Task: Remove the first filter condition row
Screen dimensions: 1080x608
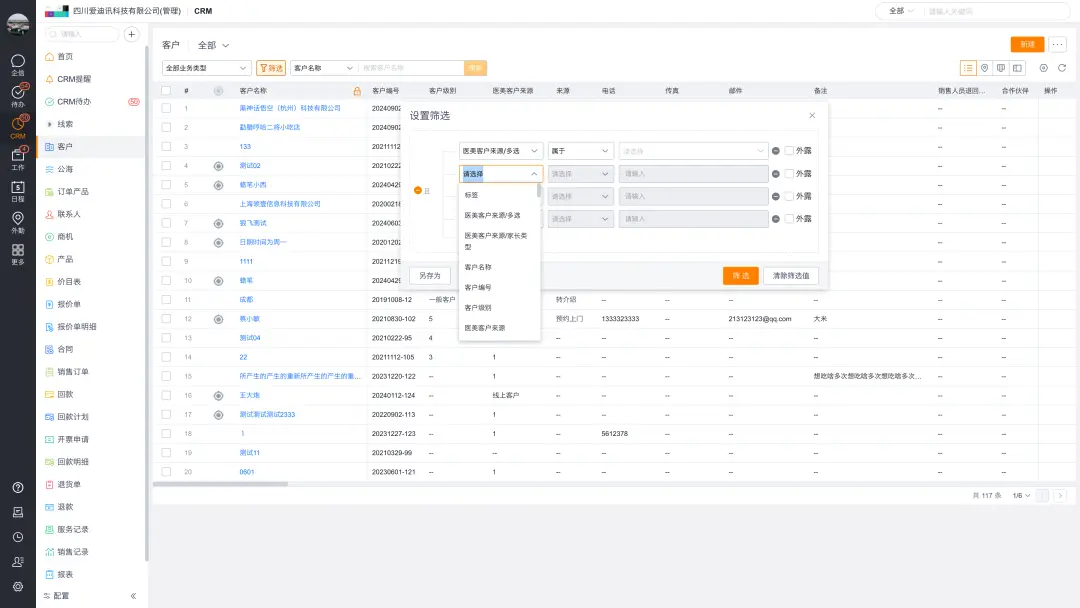Action: pos(775,151)
